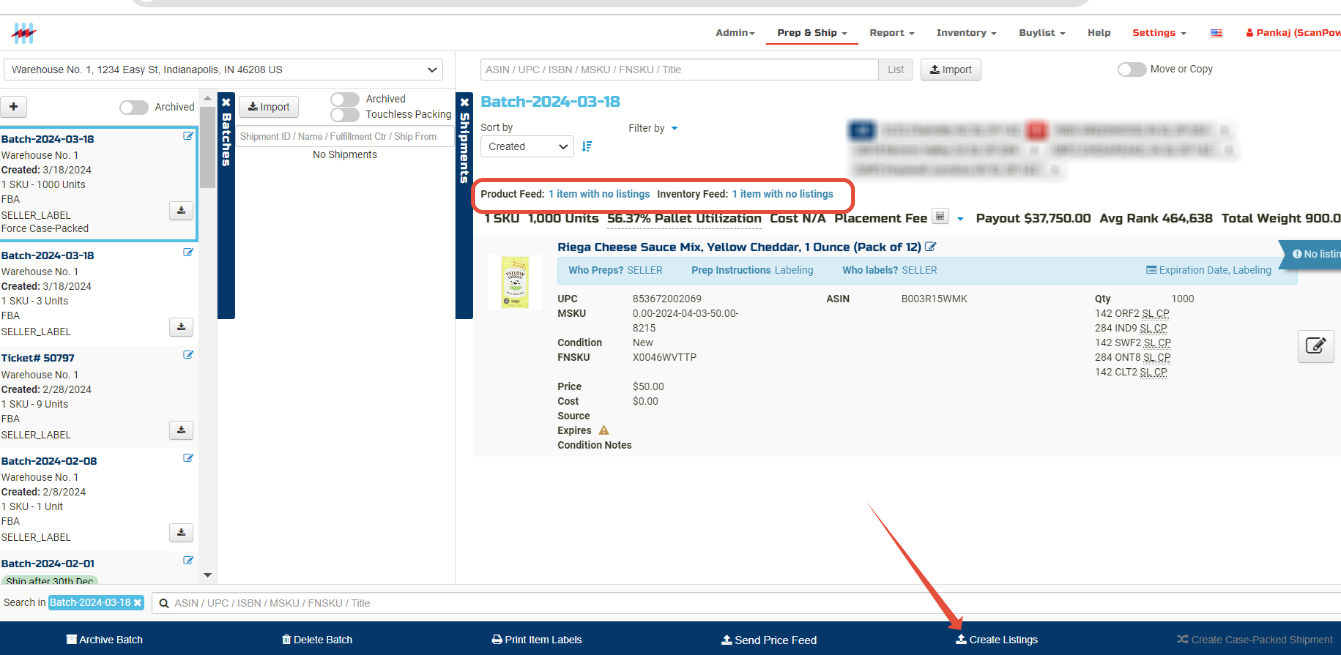Edit the selected Batch-2024-03-18 Force Case-Packed batch
1341x655 pixels.
tap(189, 137)
